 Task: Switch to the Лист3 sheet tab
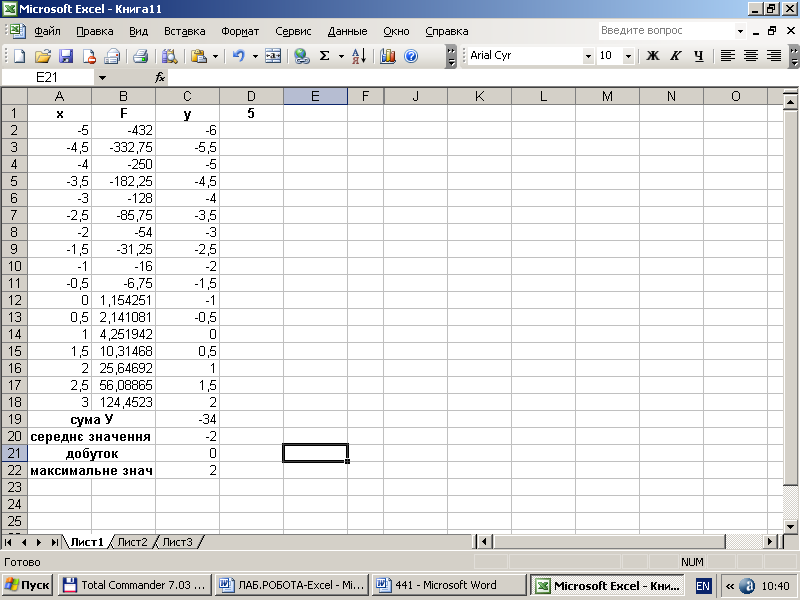177,542
